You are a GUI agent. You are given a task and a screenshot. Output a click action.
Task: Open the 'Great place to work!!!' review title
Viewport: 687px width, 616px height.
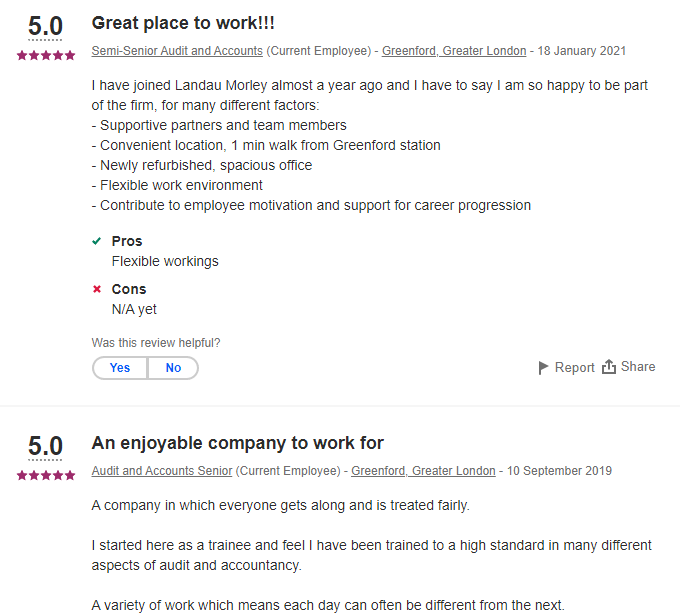point(183,22)
